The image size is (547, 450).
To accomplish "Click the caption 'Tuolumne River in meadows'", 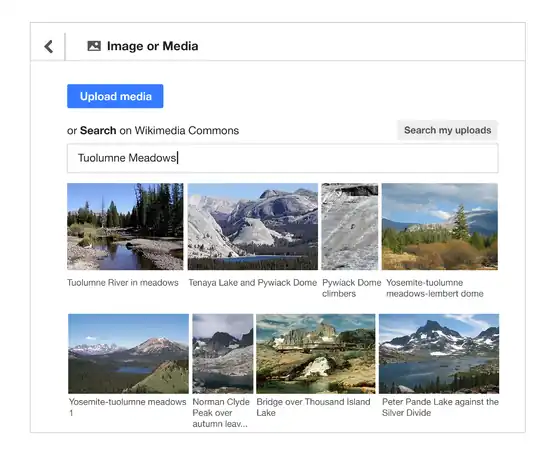I will coord(123,283).
